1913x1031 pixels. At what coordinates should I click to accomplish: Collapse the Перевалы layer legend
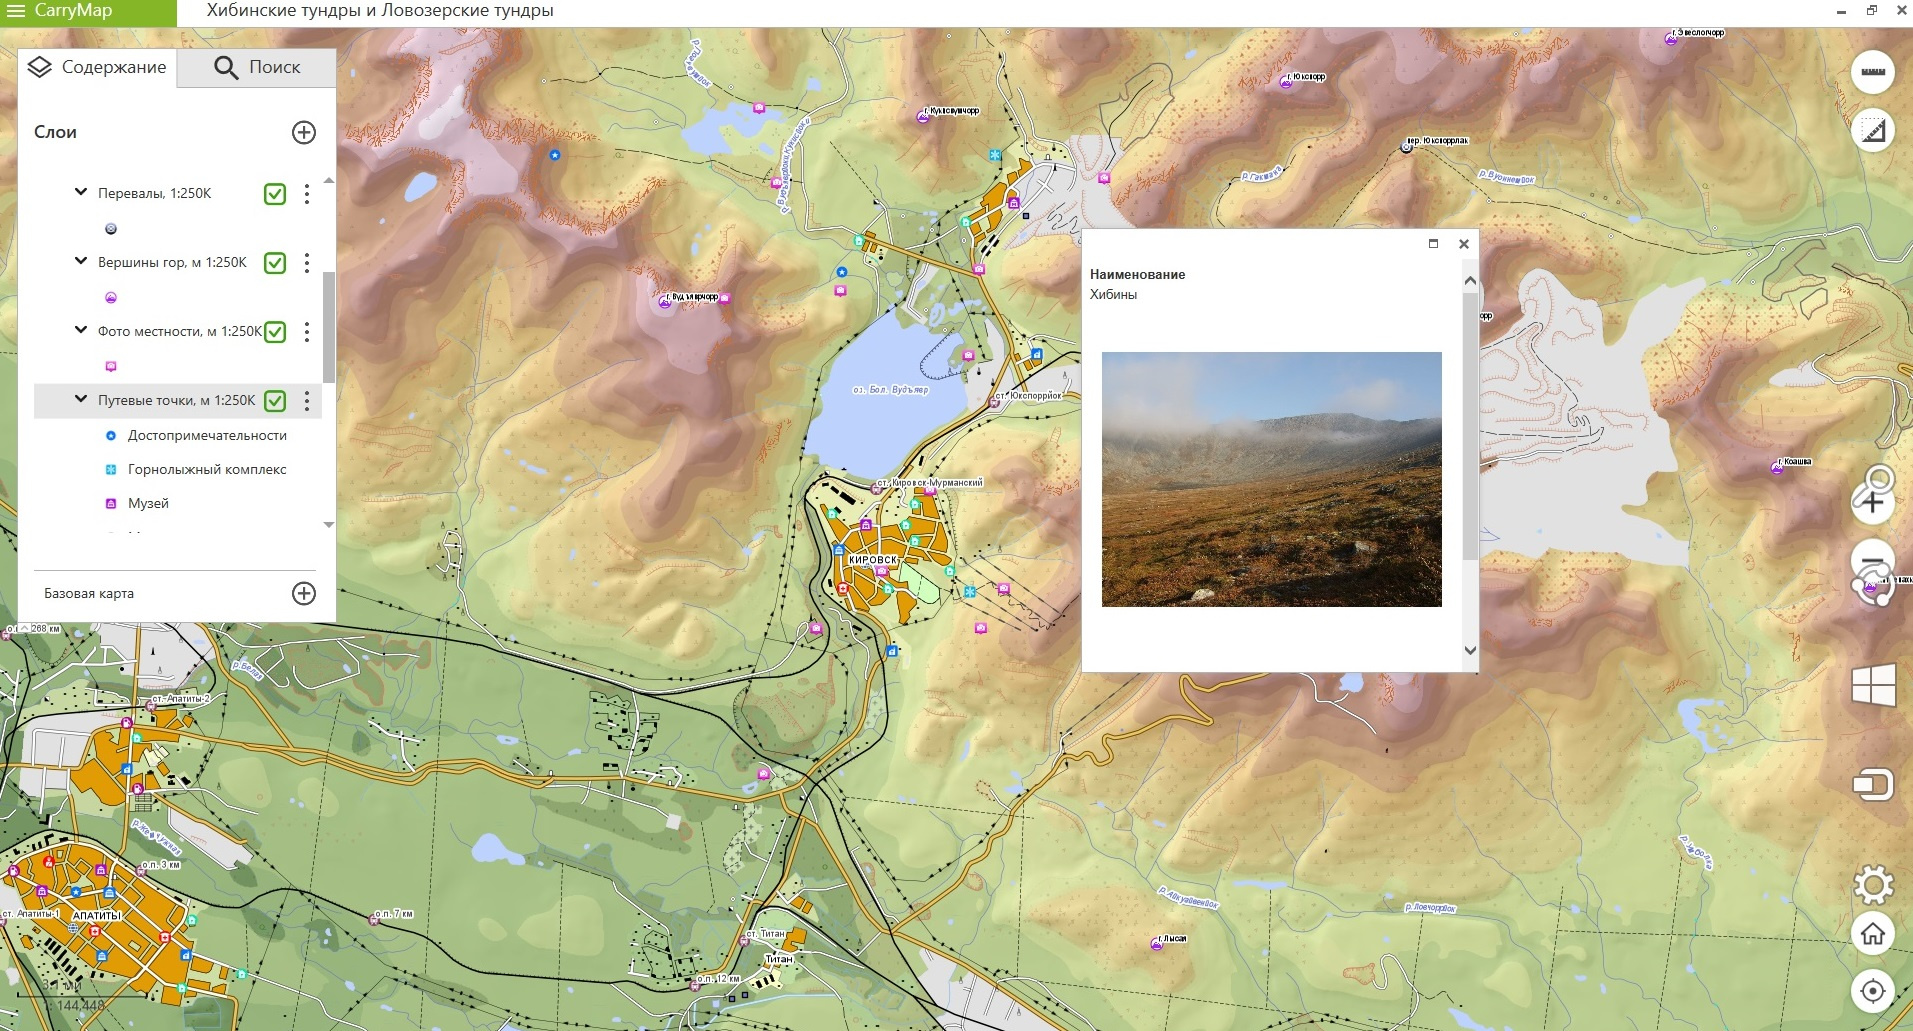[x=81, y=192]
